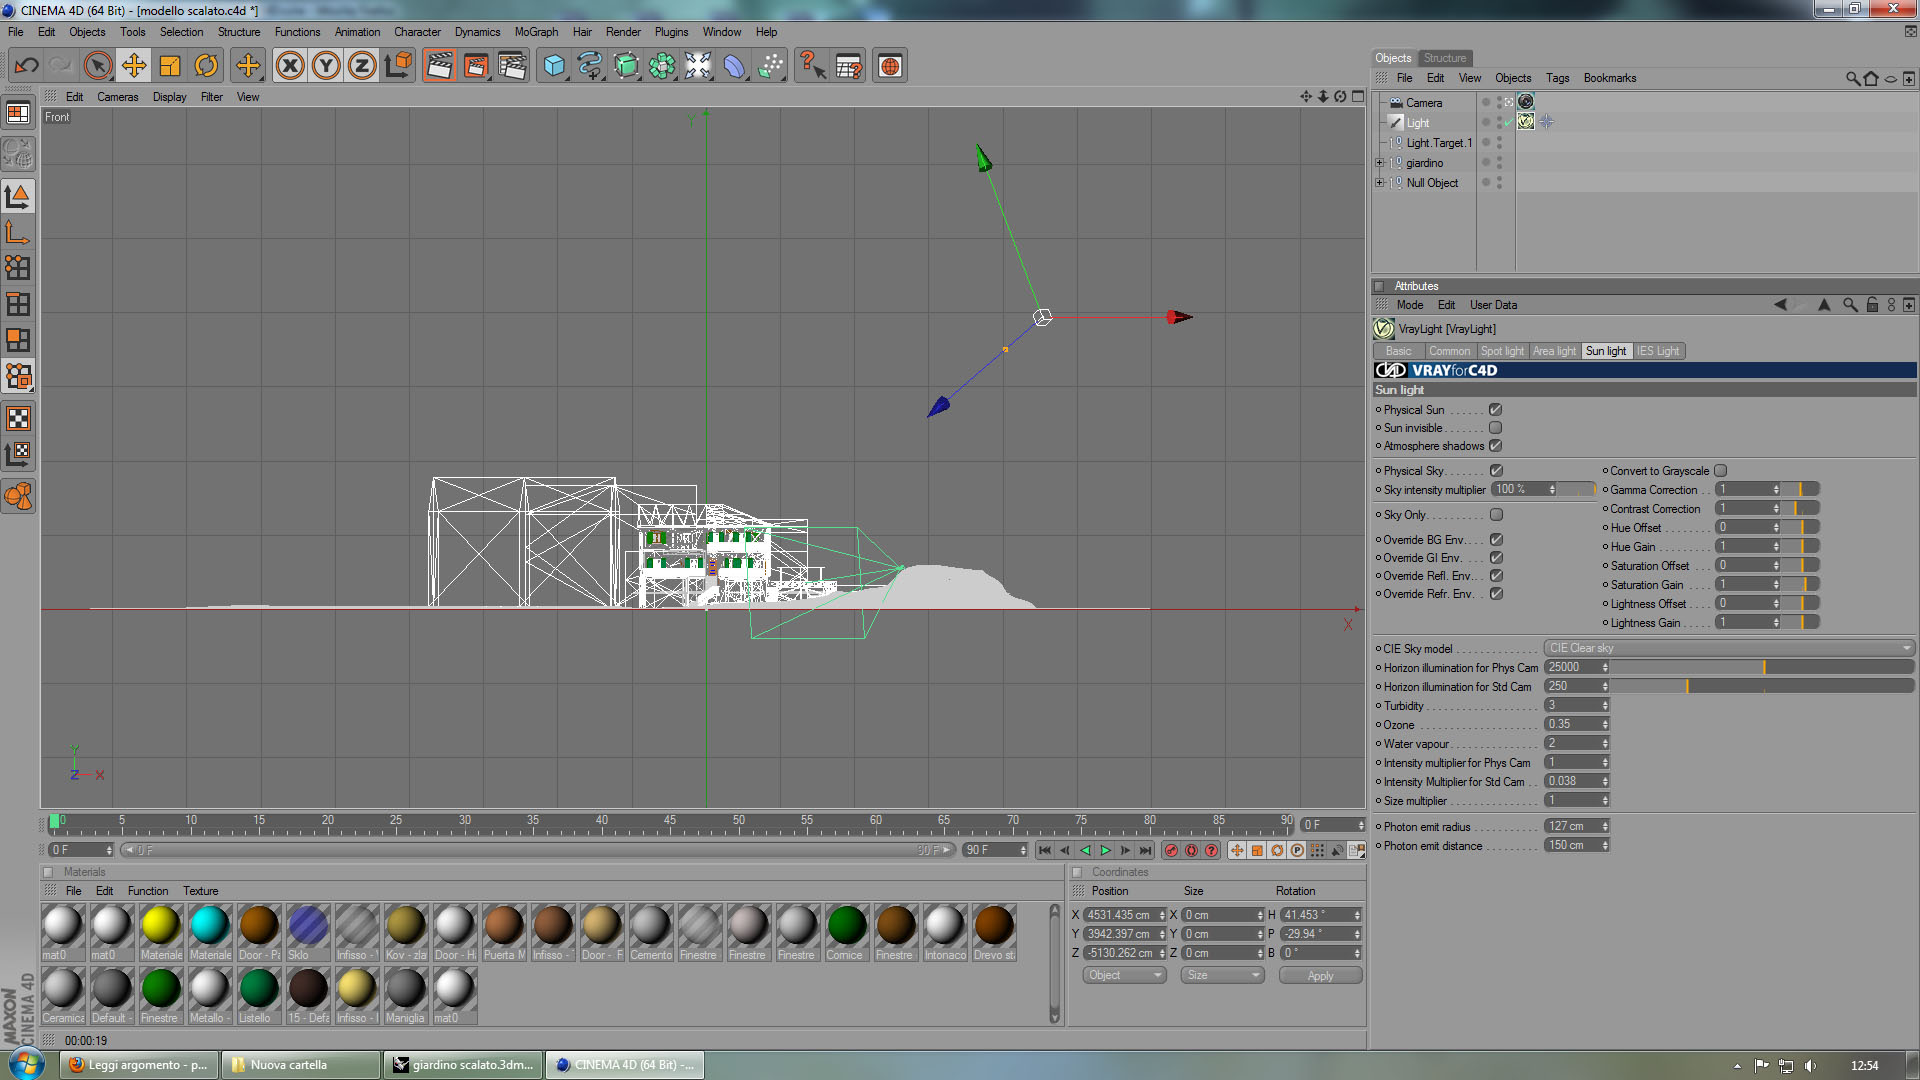The height and width of the screenshot is (1080, 1920).
Task: Select the Rotate tool icon
Action: click(x=206, y=66)
